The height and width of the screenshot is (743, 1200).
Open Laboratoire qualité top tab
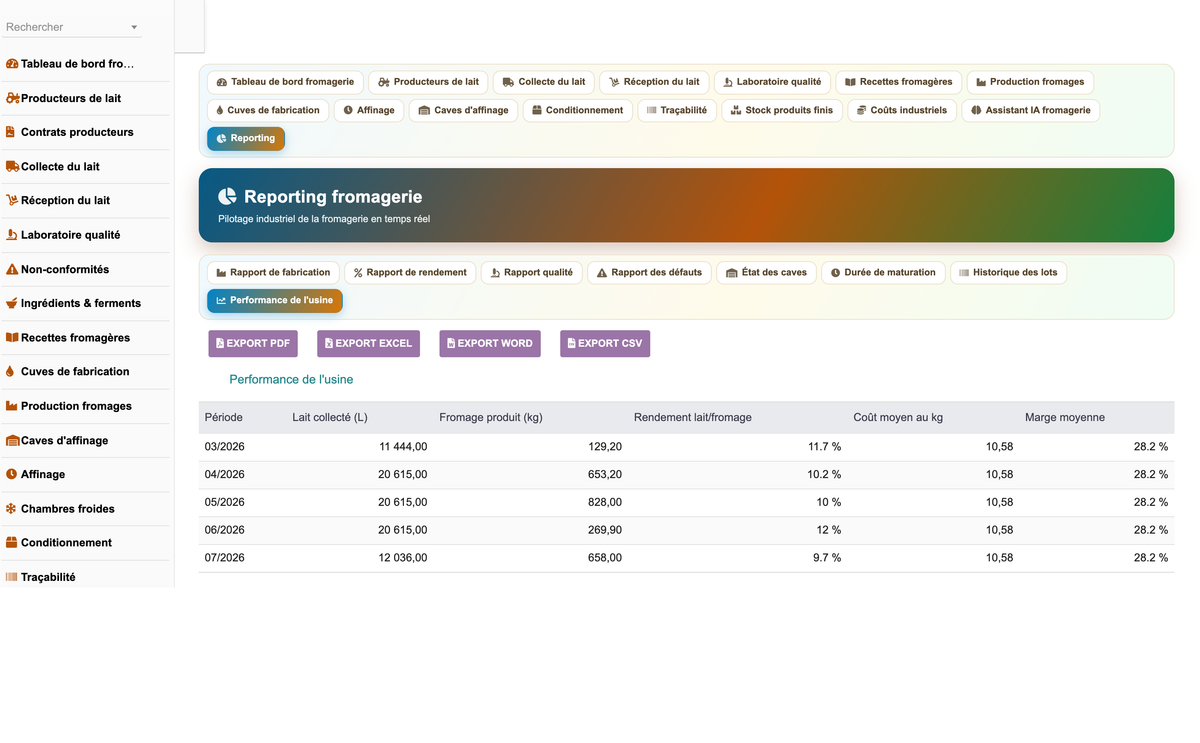tap(772, 82)
